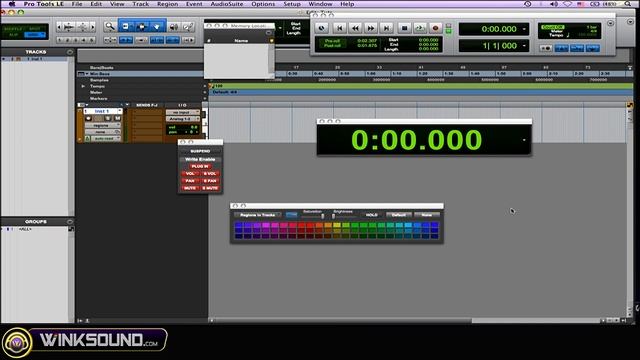Click Default in color palette

[x=398, y=215]
